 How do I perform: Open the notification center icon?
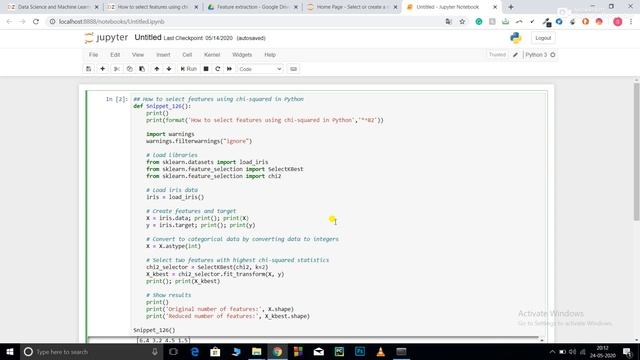[627, 352]
